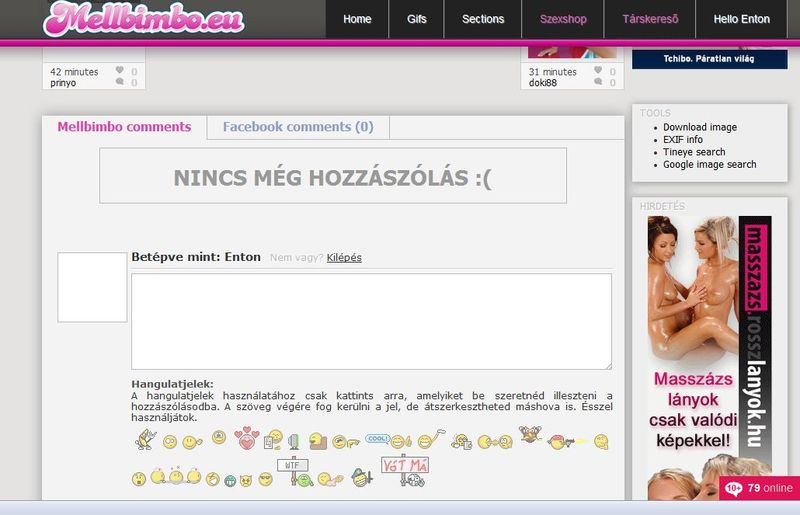Open the Hello Enton user menu
Viewport: 800px width, 515px height.
click(741, 19)
